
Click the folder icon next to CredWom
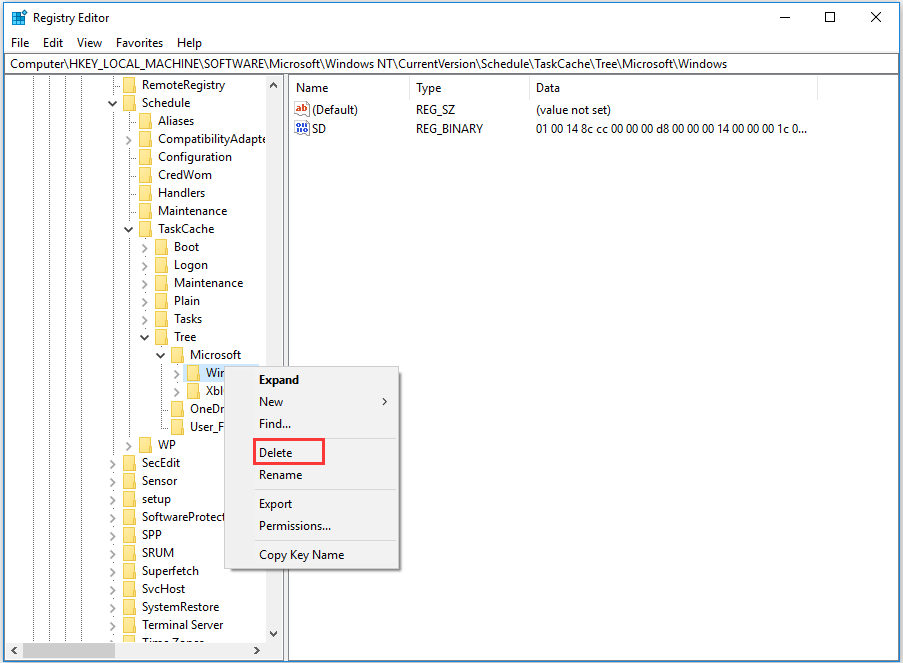144,174
